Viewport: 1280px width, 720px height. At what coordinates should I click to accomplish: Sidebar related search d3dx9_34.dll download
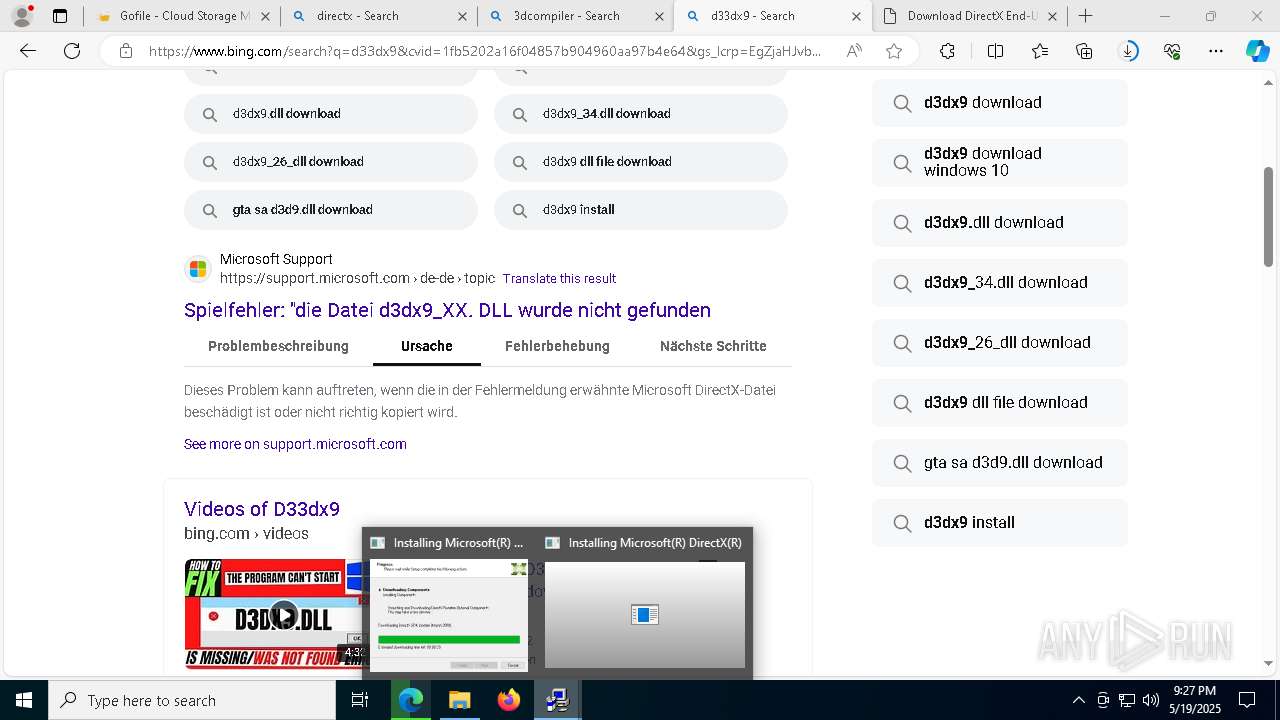coord(1000,283)
